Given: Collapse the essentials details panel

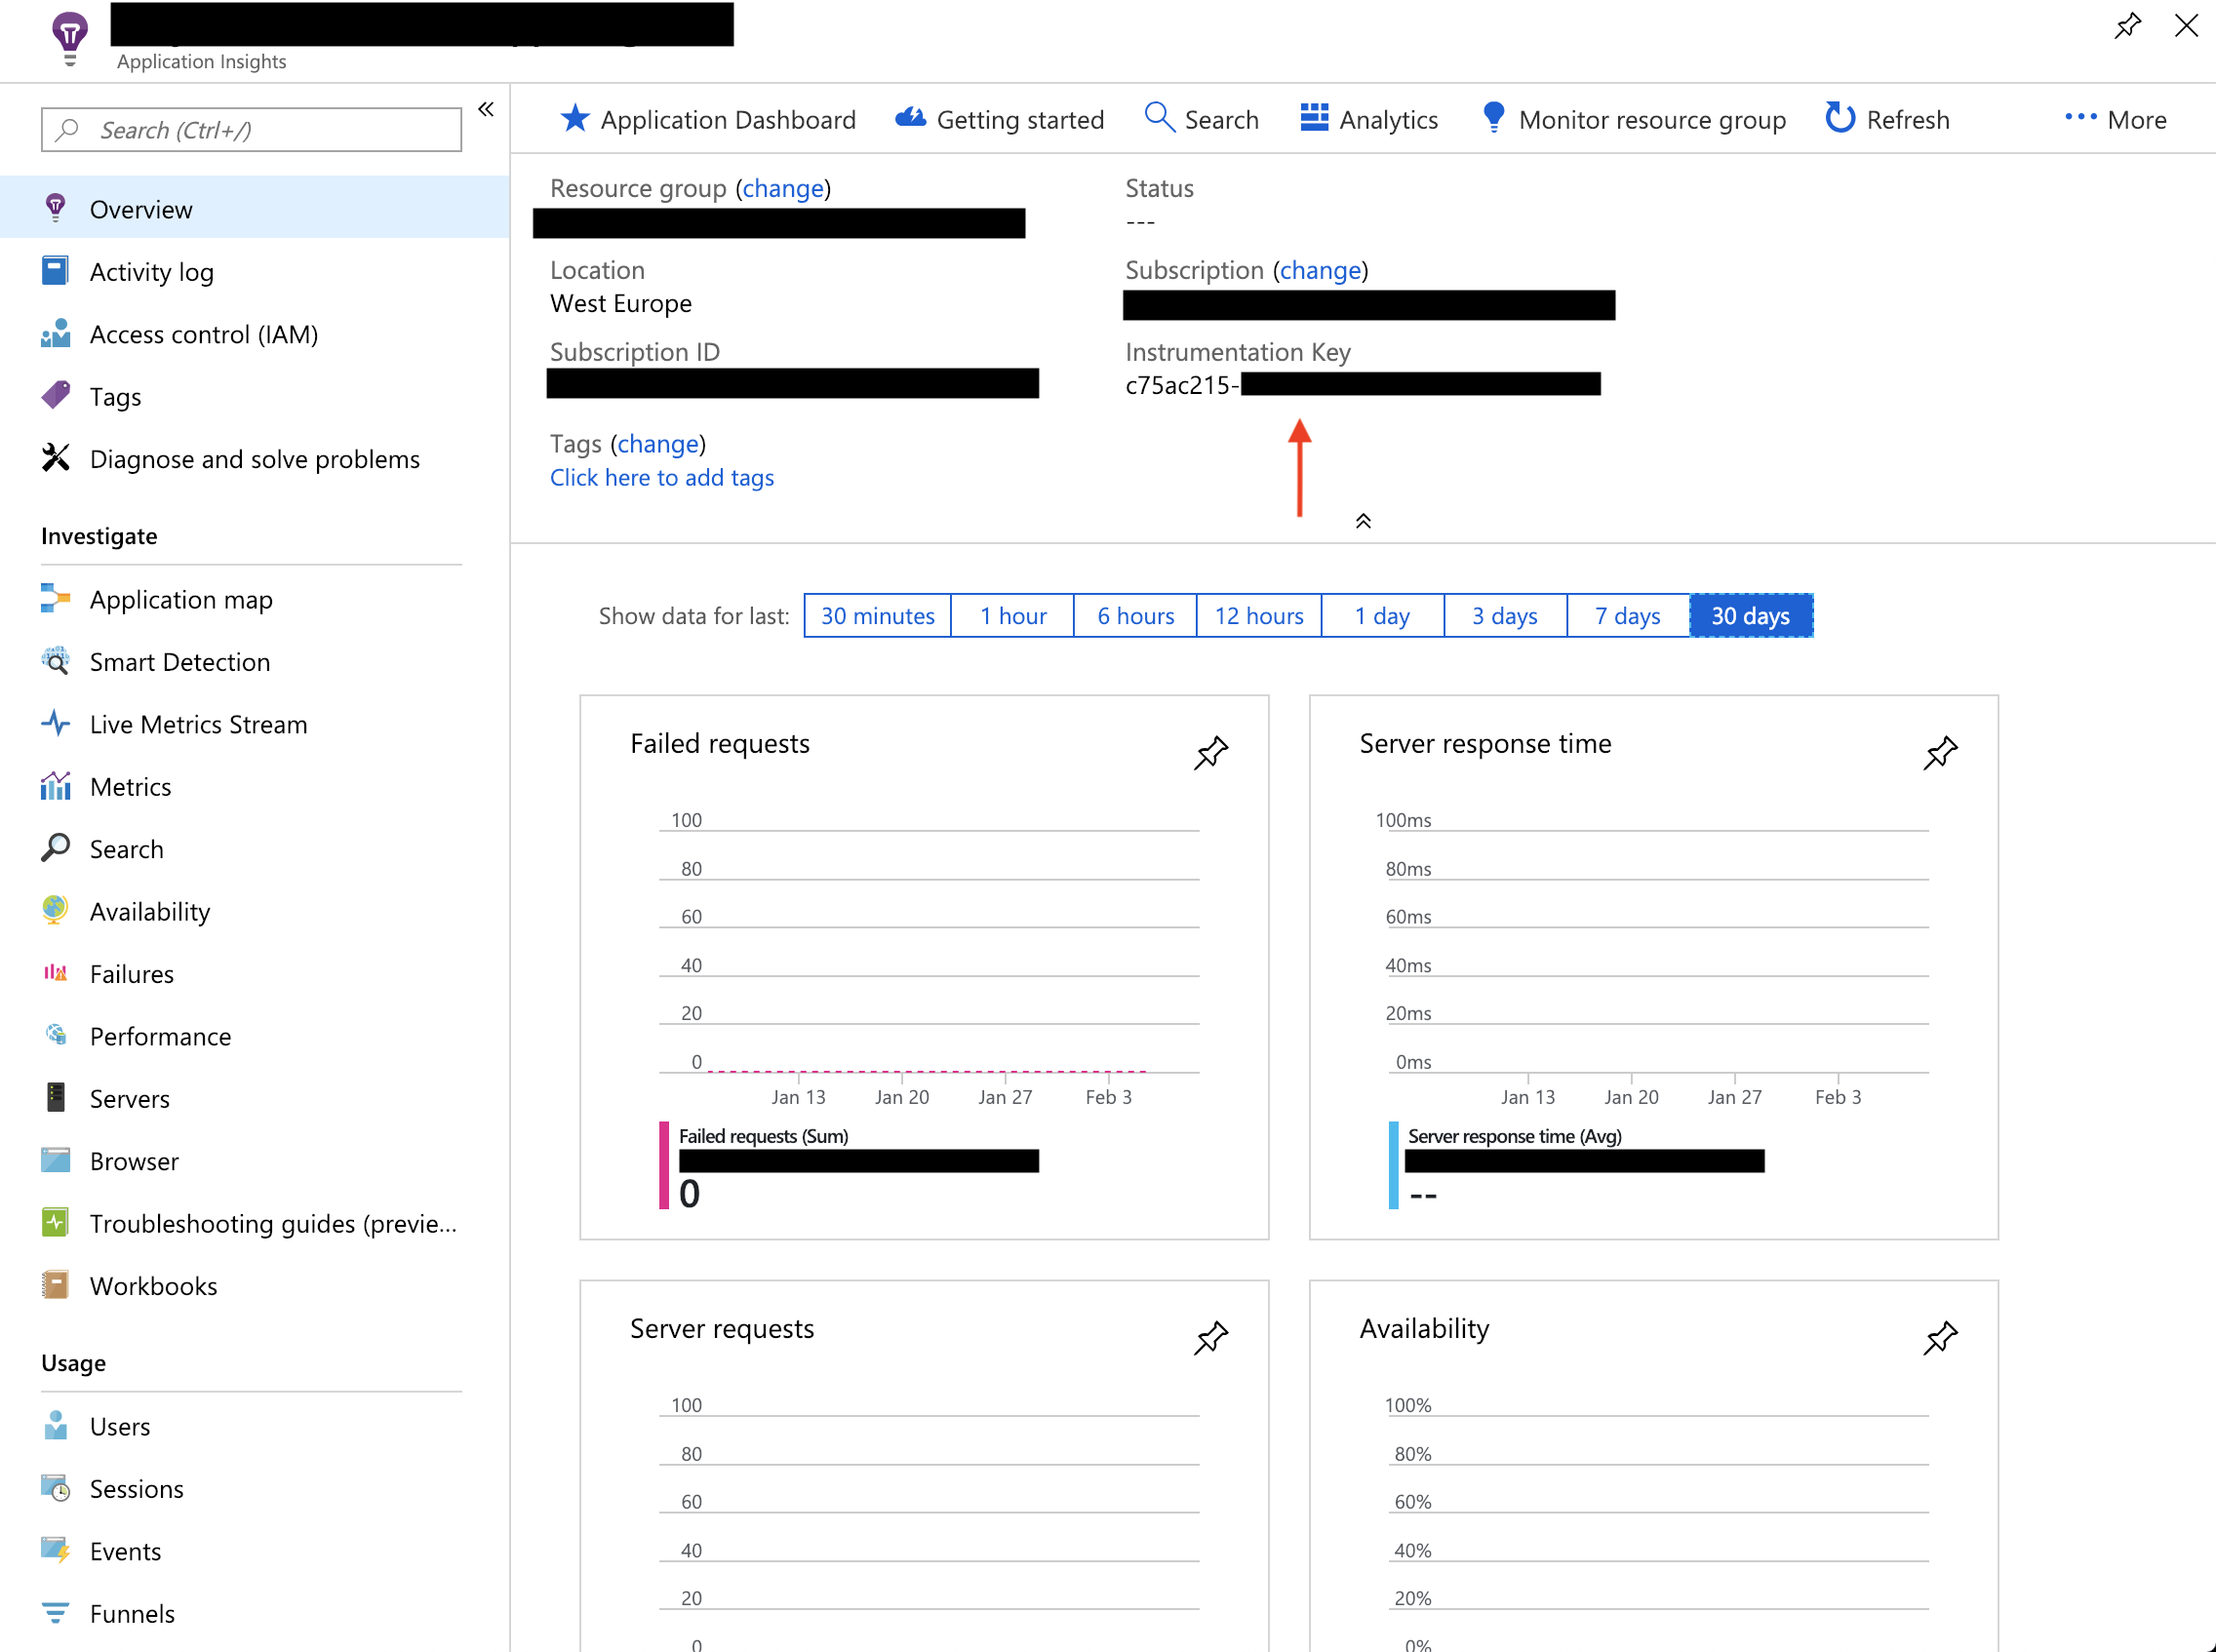Looking at the screenshot, I should 1362,520.
